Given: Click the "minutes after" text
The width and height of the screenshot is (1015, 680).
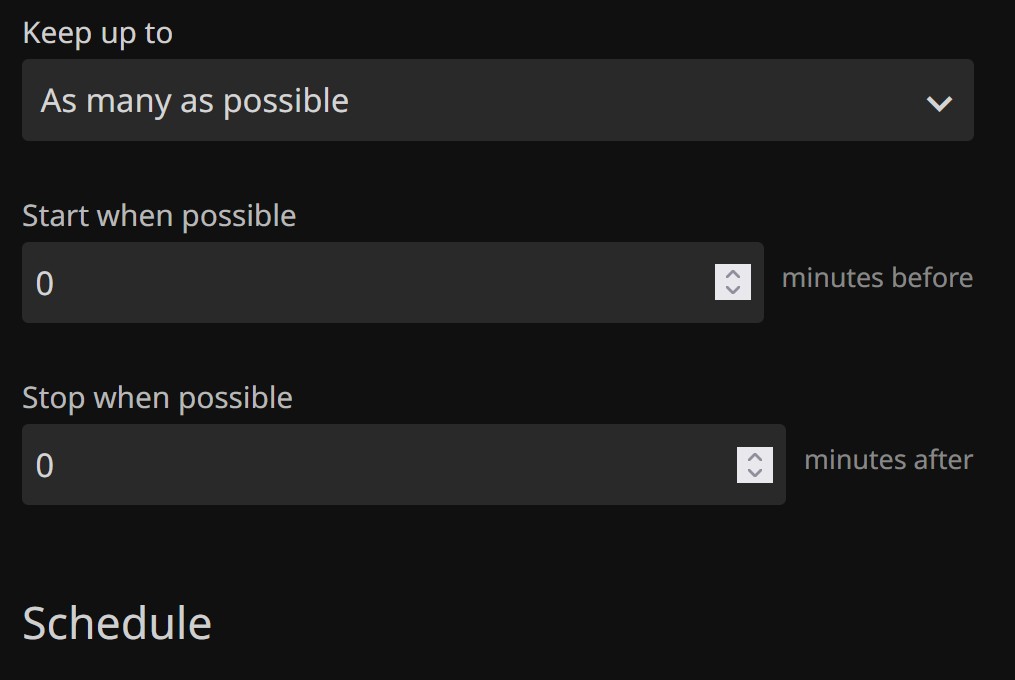Looking at the screenshot, I should [888, 460].
